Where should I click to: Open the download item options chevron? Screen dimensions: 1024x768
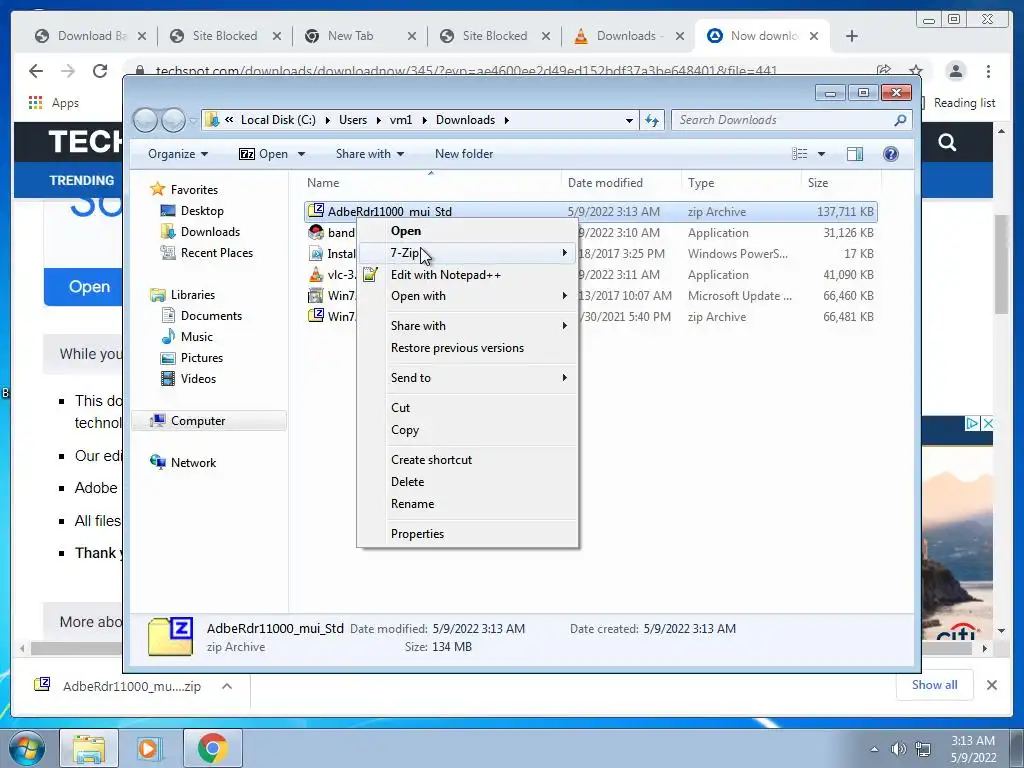[x=227, y=686]
